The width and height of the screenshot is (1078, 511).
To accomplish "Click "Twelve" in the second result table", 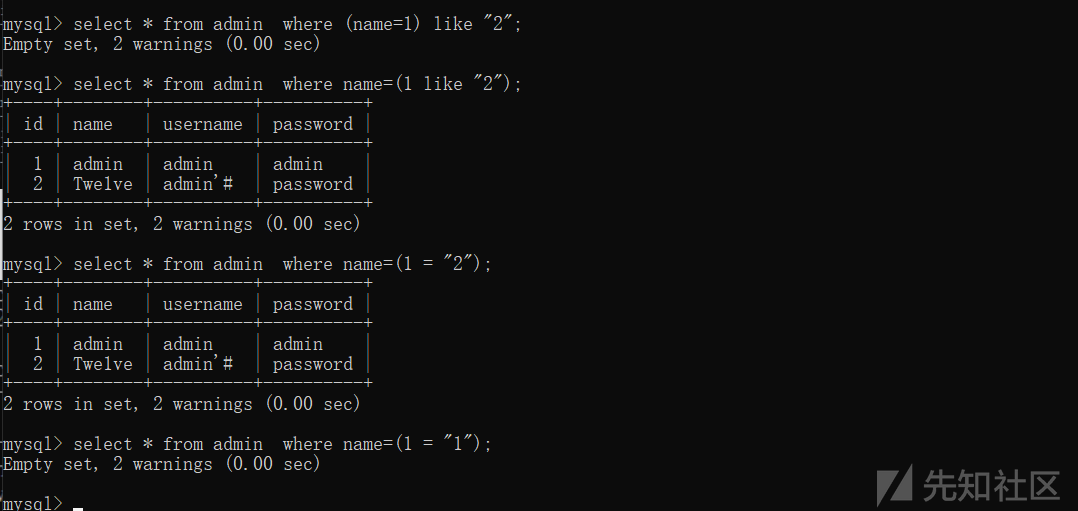I will 103,364.
